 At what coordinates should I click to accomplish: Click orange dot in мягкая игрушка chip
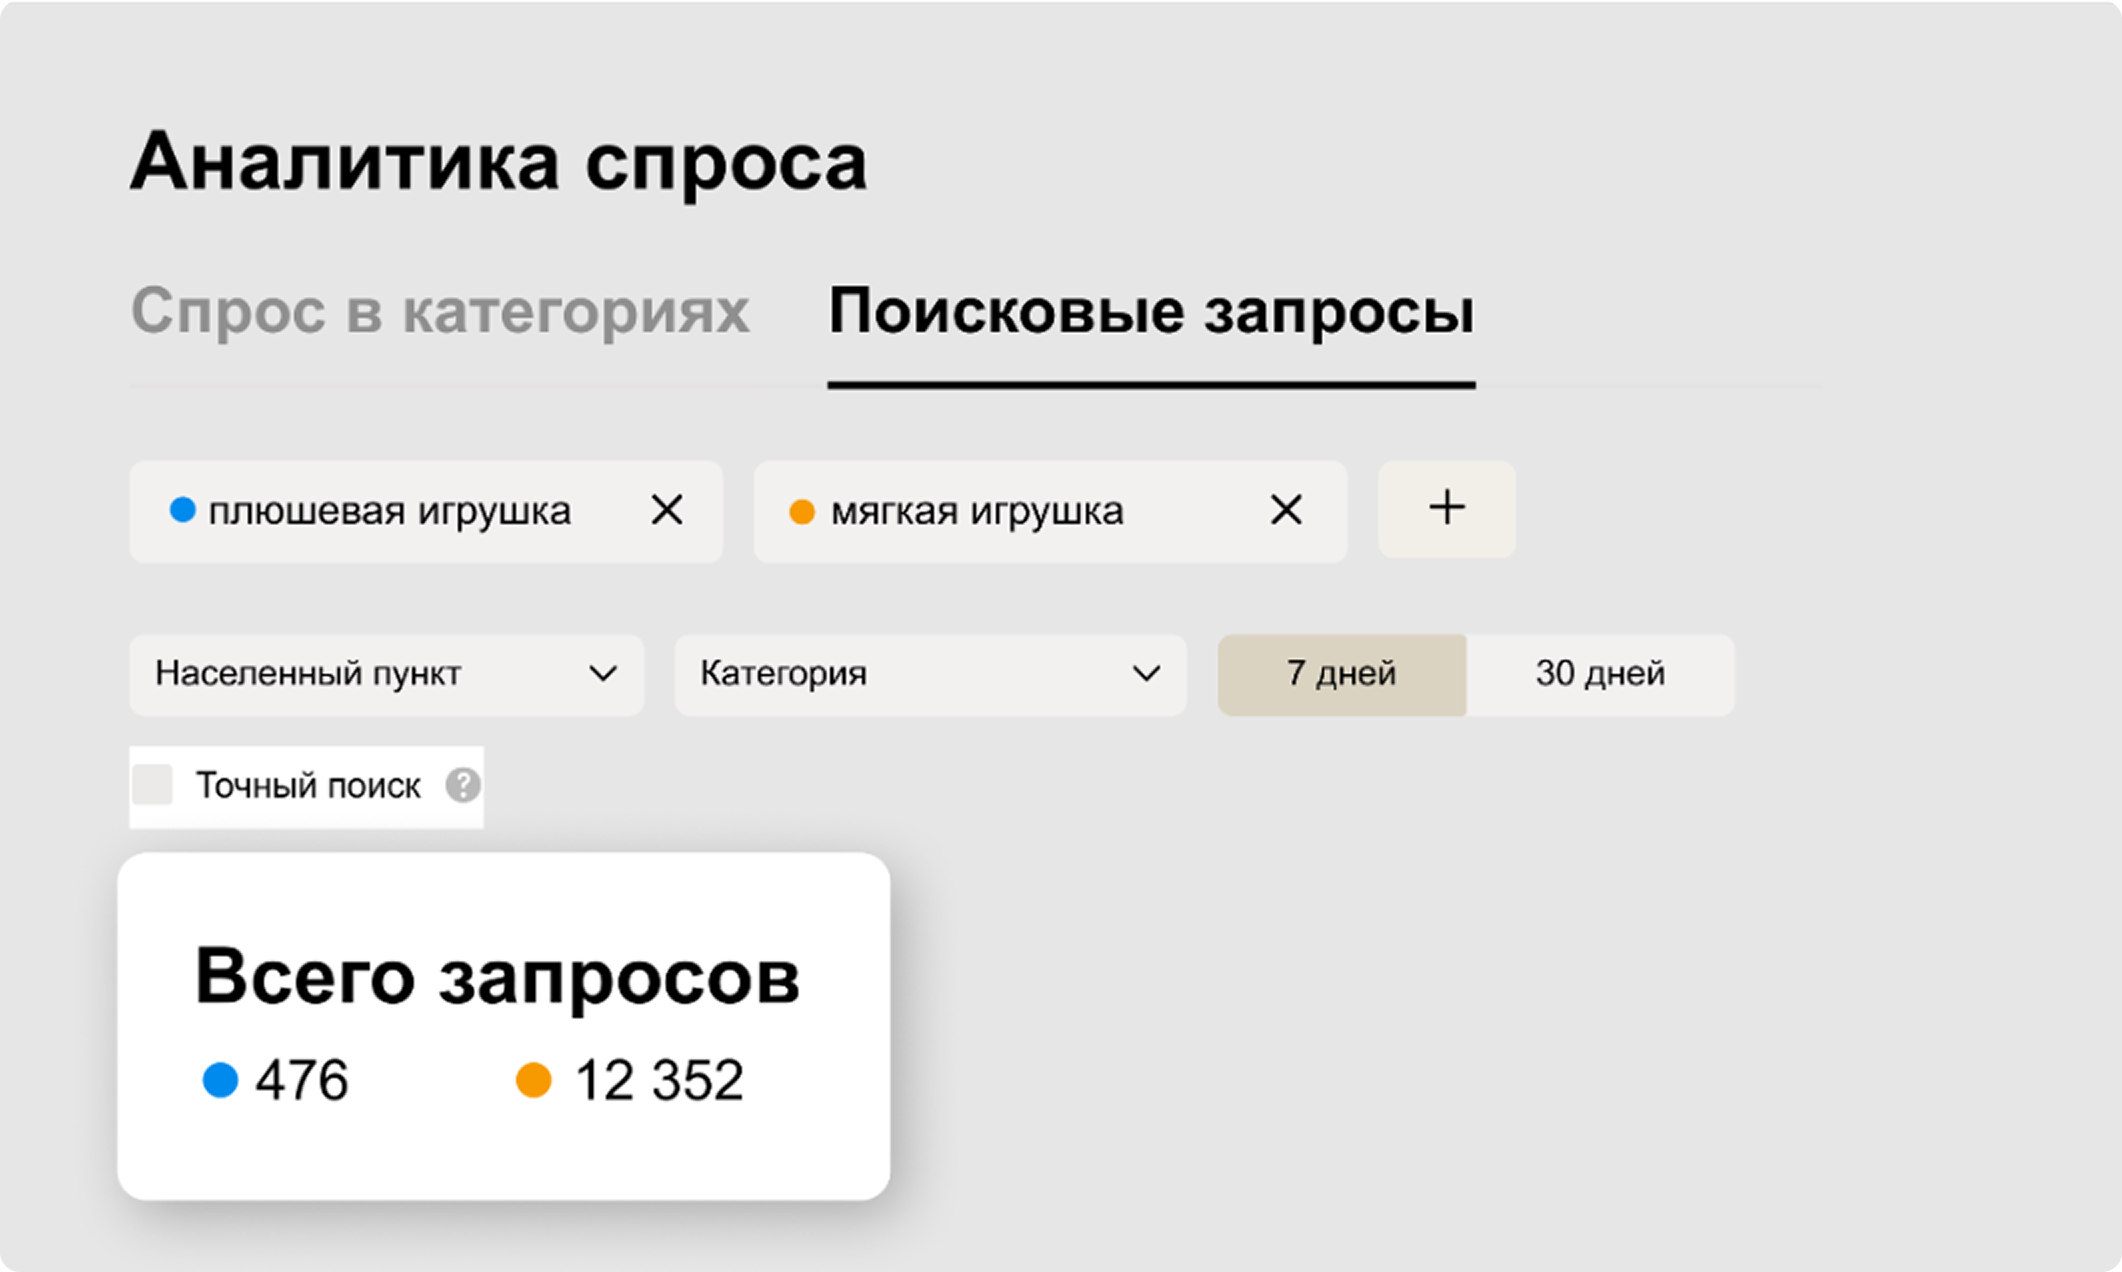[x=802, y=512]
